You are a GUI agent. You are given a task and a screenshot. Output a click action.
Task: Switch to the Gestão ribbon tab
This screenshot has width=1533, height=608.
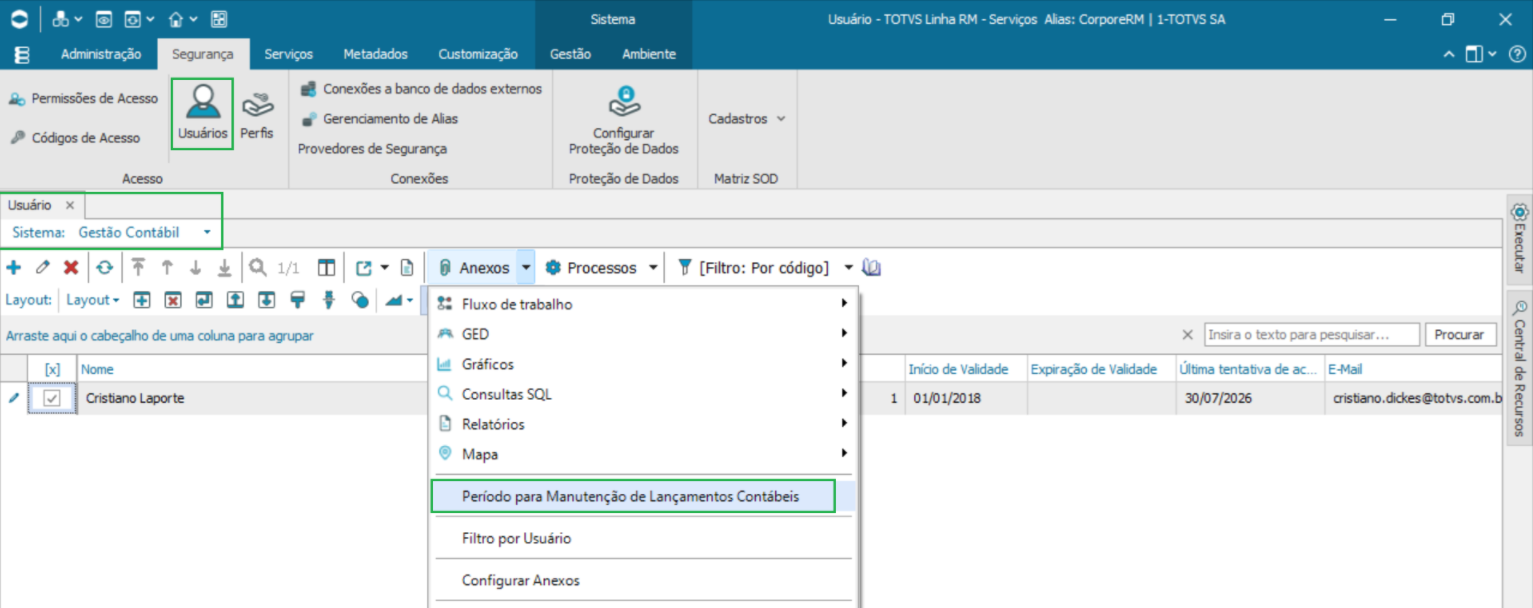pos(570,54)
